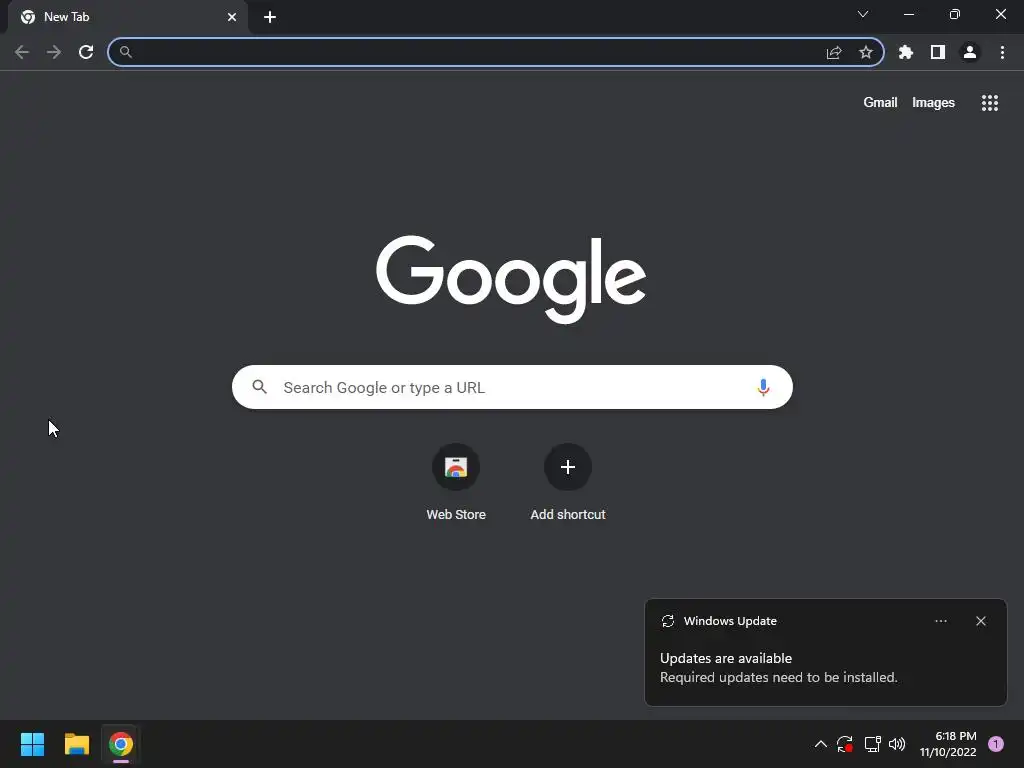The image size is (1024, 768).
Task: Dismiss the Windows Update notification
Action: coord(981,621)
